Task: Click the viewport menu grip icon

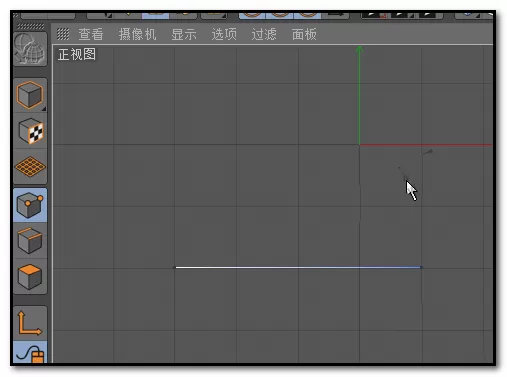Action: pos(63,34)
